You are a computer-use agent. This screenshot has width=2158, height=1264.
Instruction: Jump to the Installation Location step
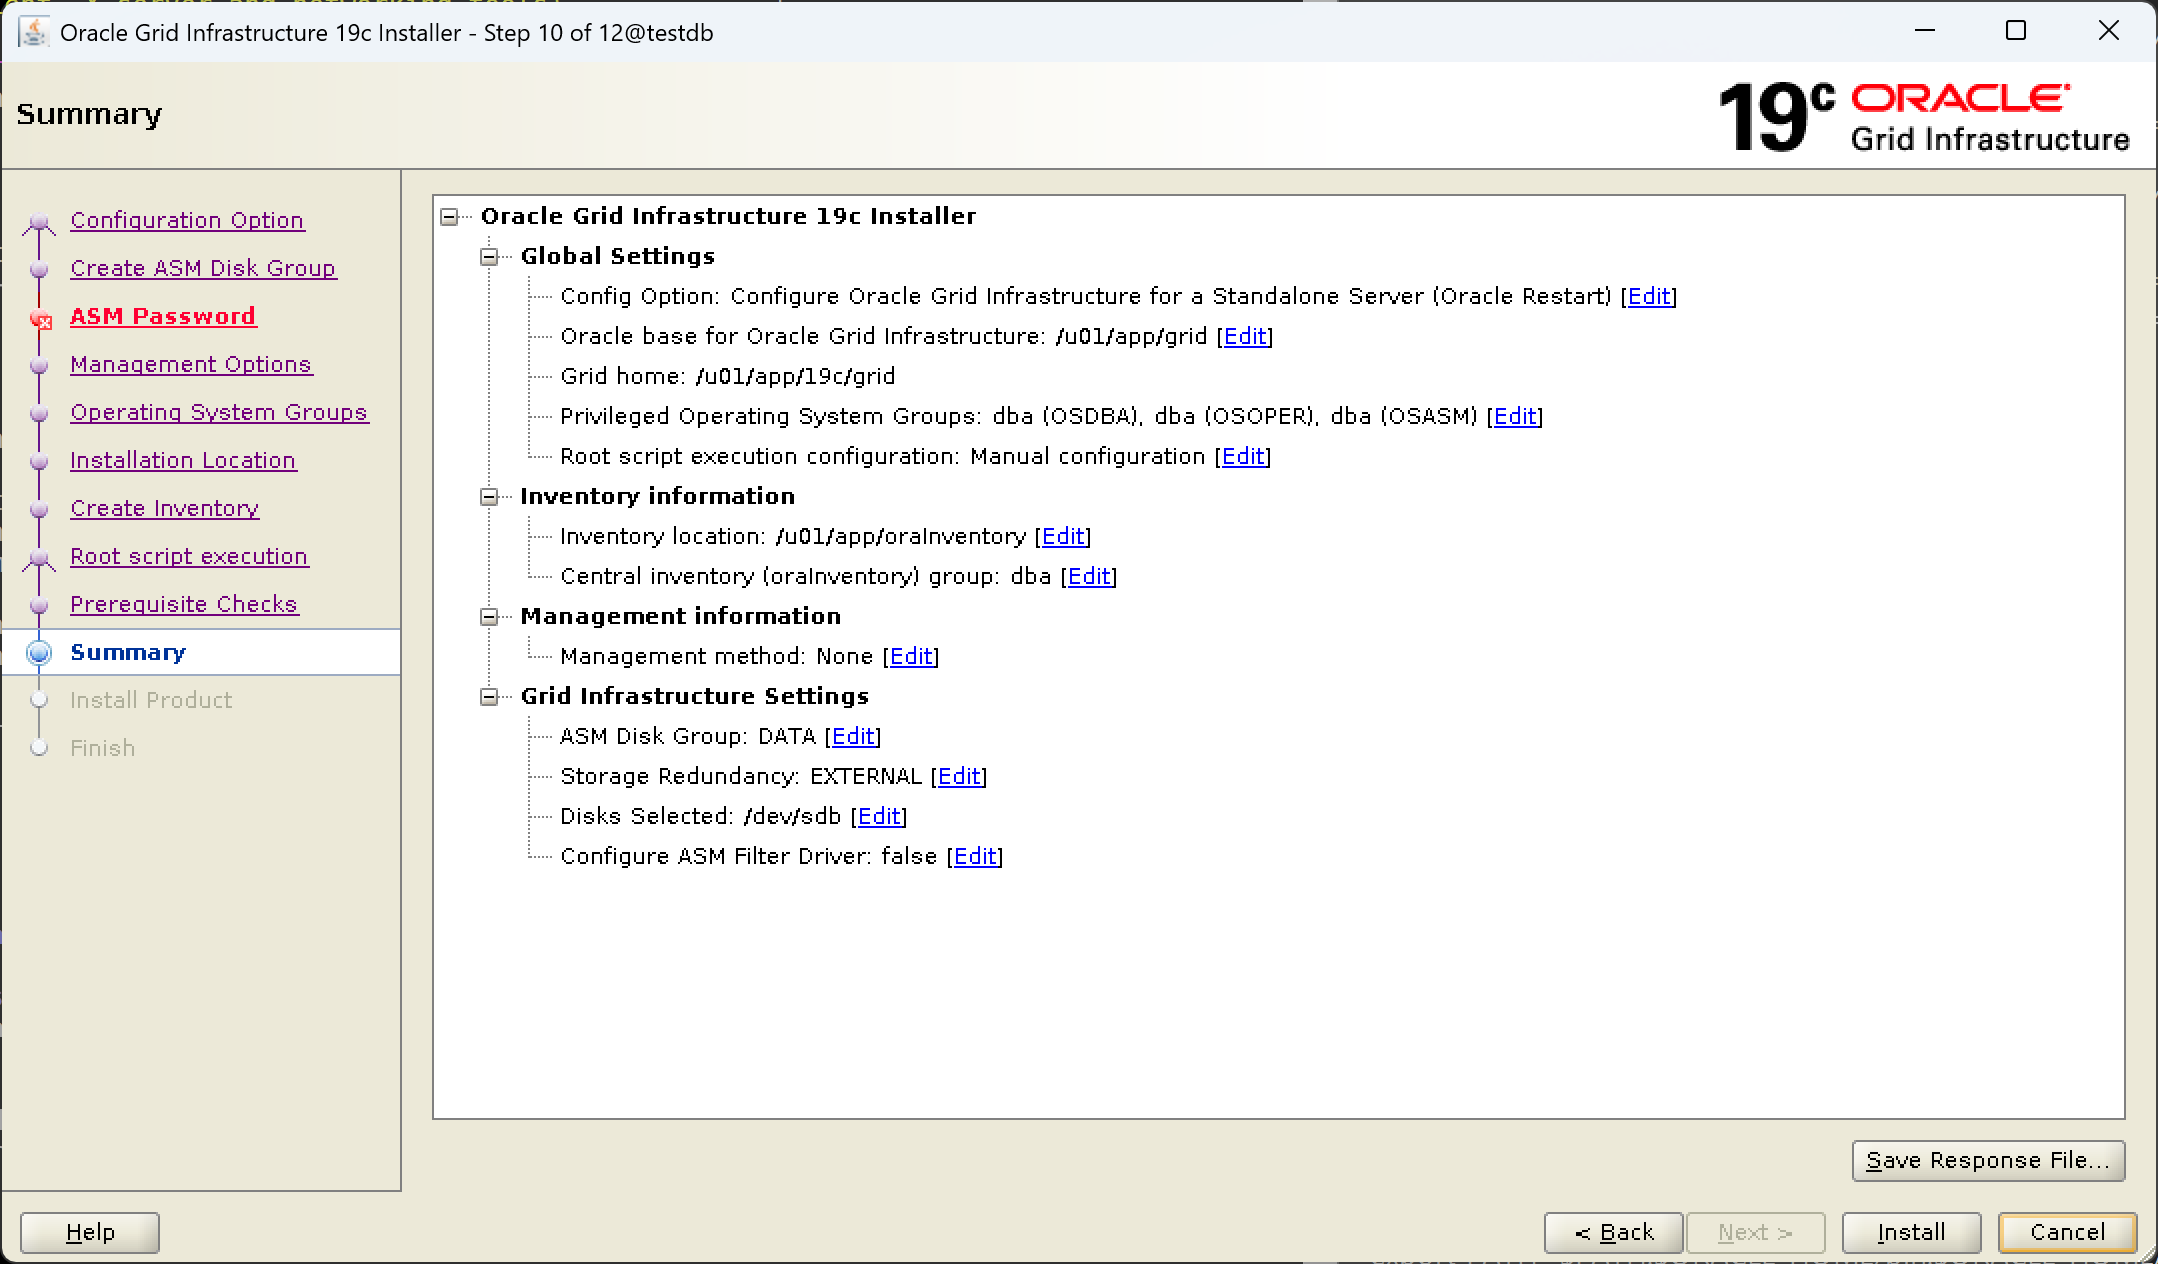[183, 460]
